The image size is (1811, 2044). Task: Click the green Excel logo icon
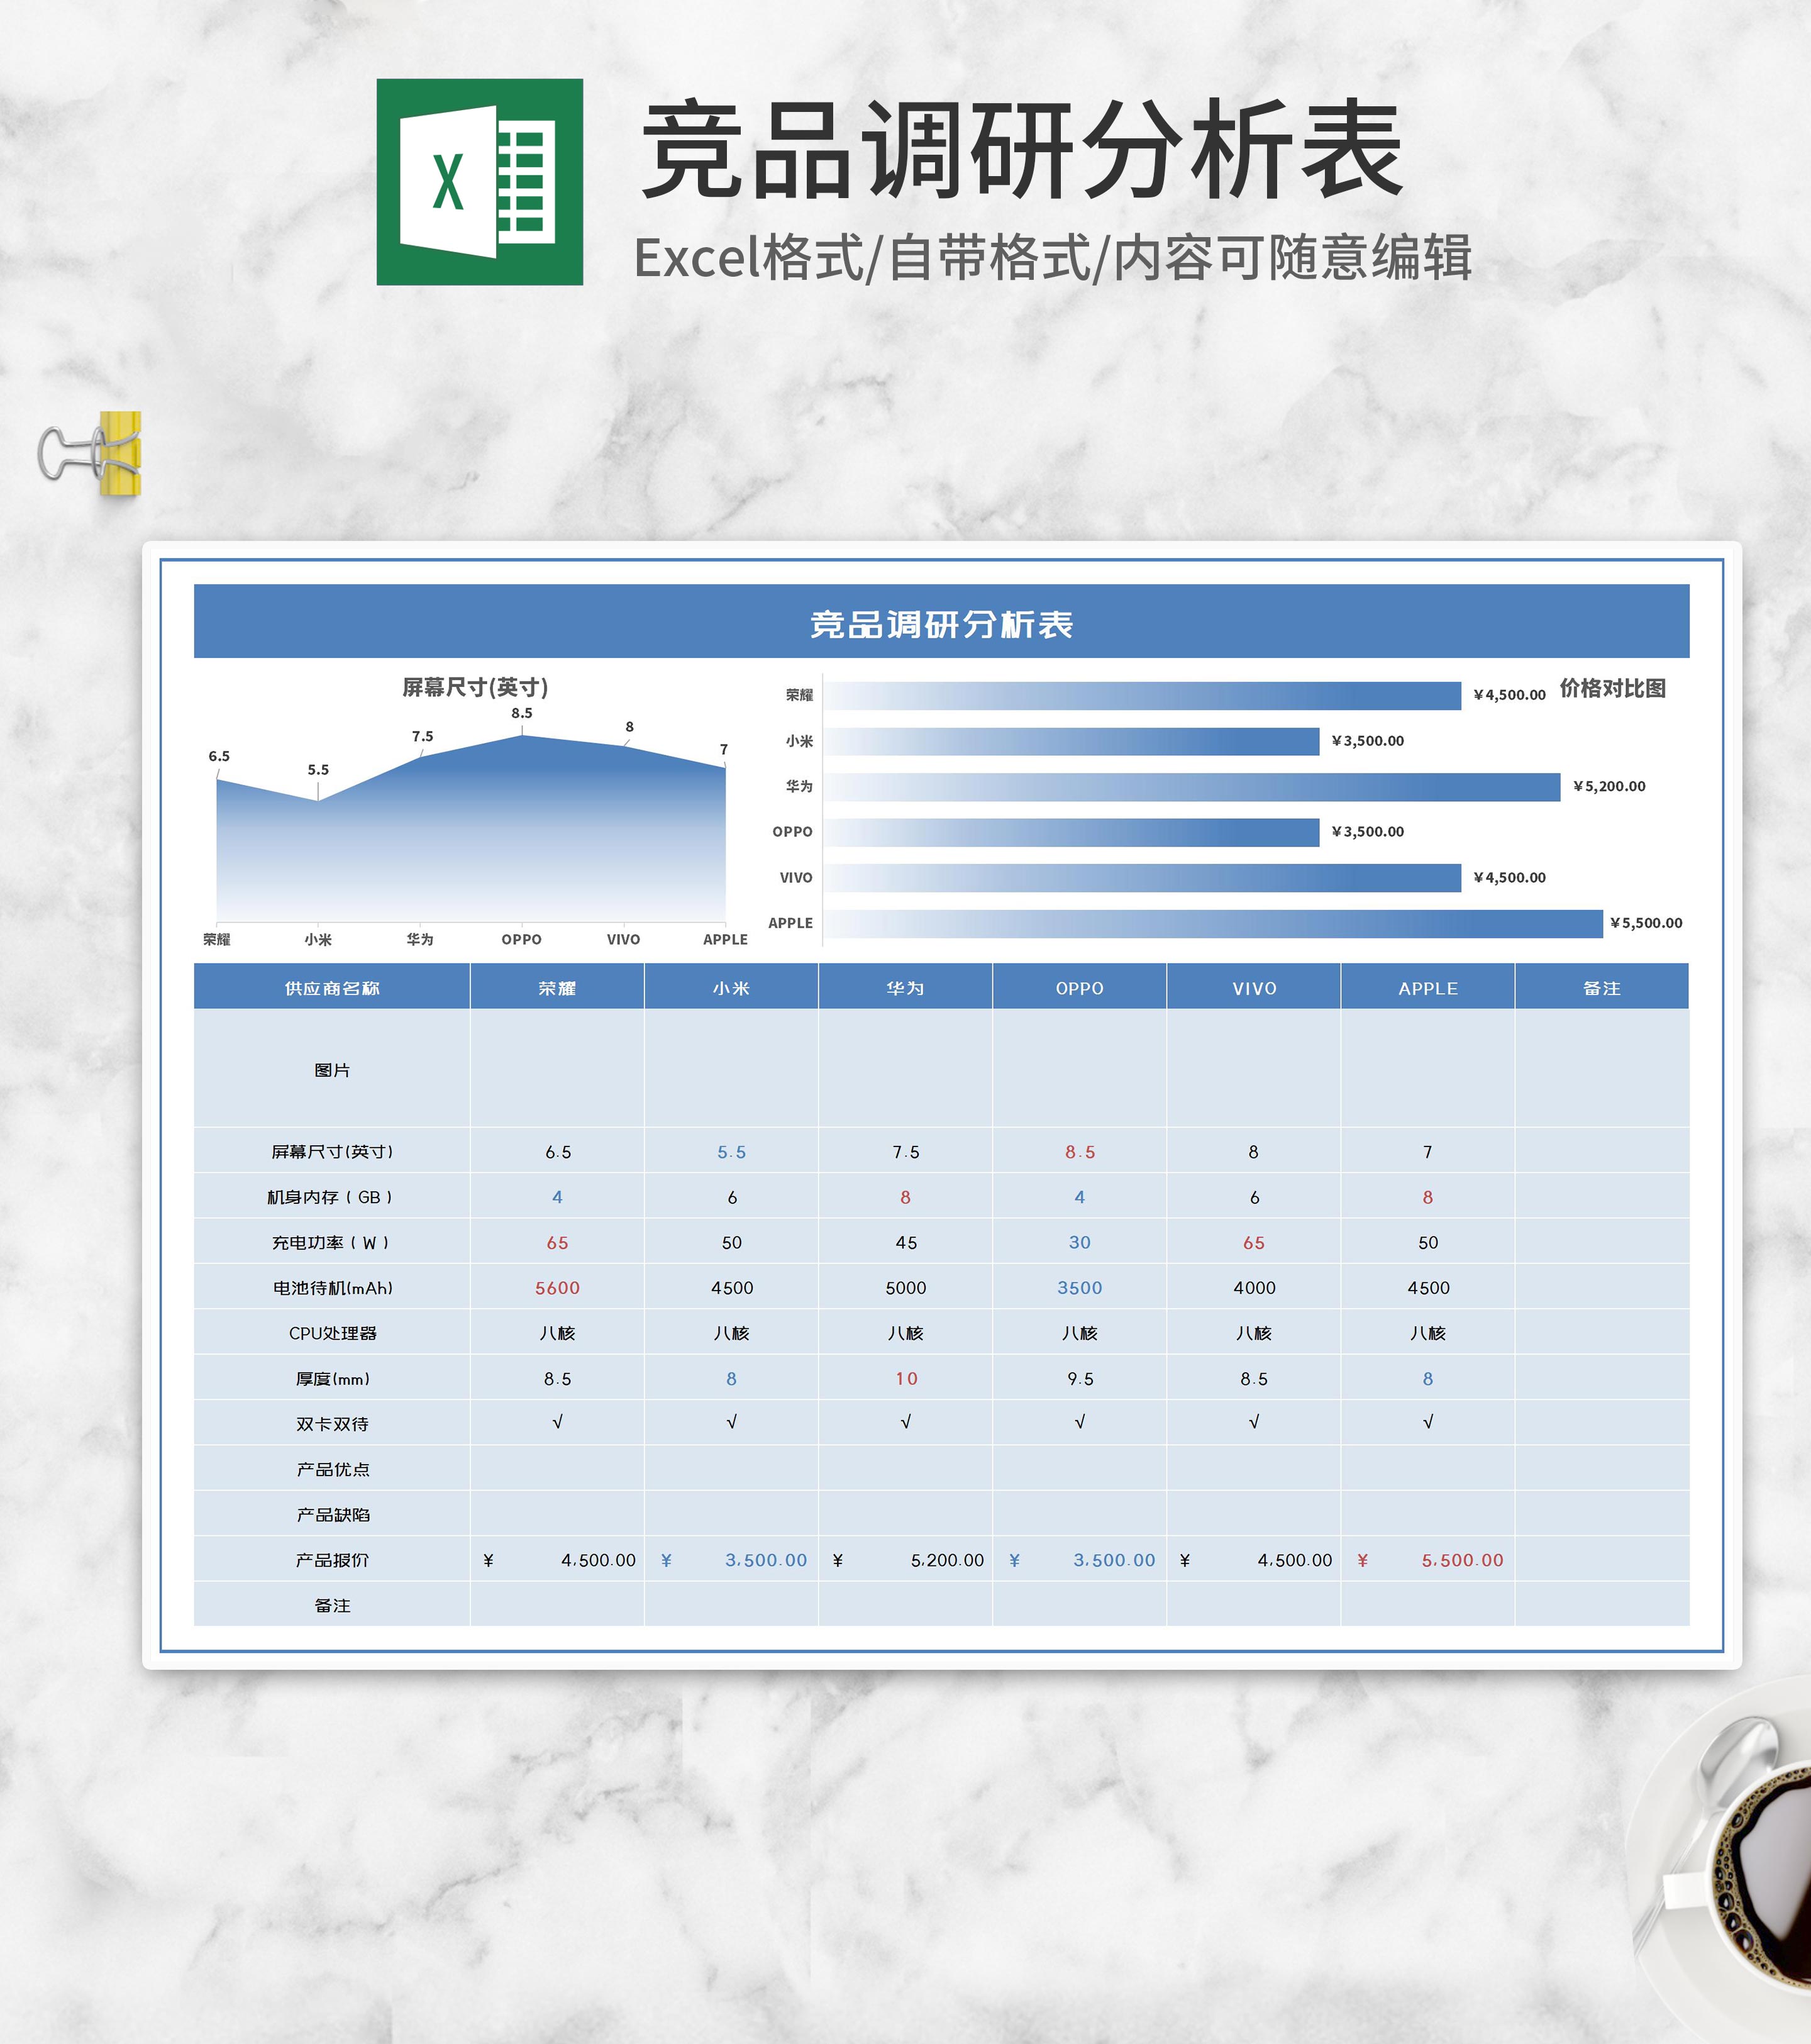[479, 182]
